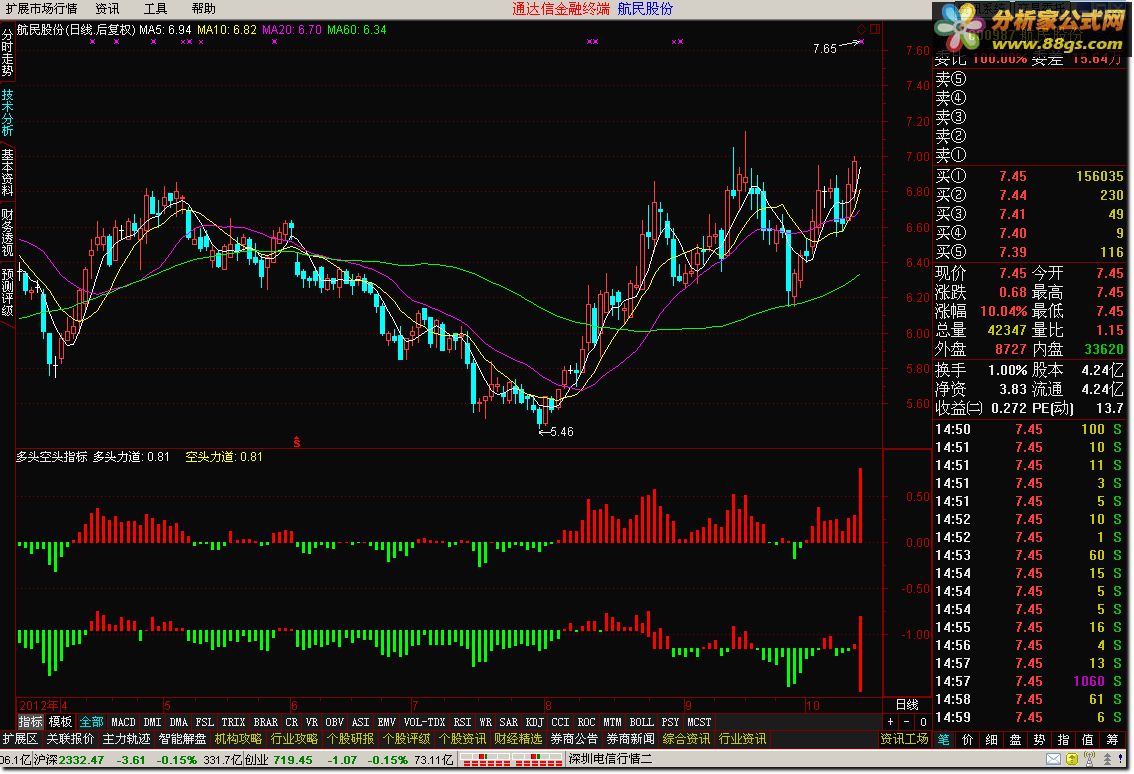
Task: Open 个股研报 link
Action: 350,739
